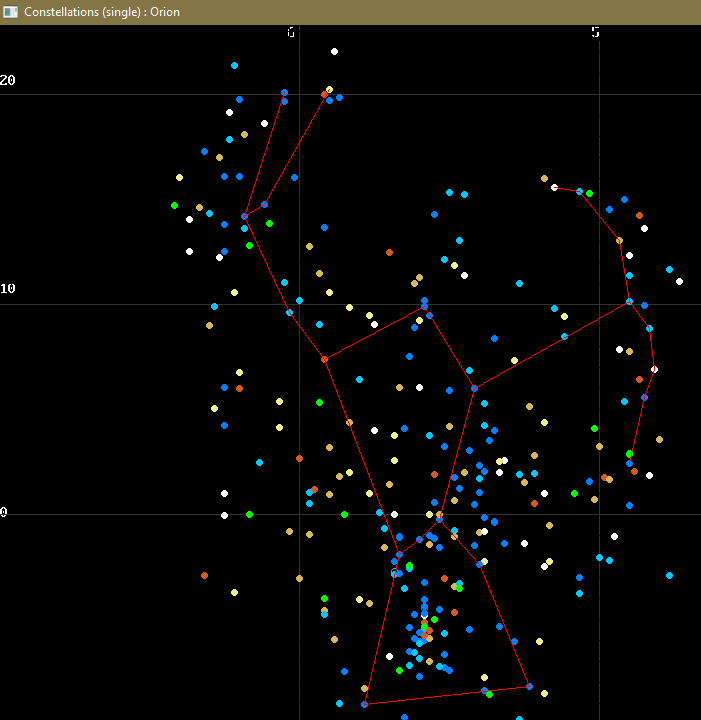The width and height of the screenshot is (701, 720).
Task: Select the blue vertex star where the club lines join
Action: click(x=244, y=216)
